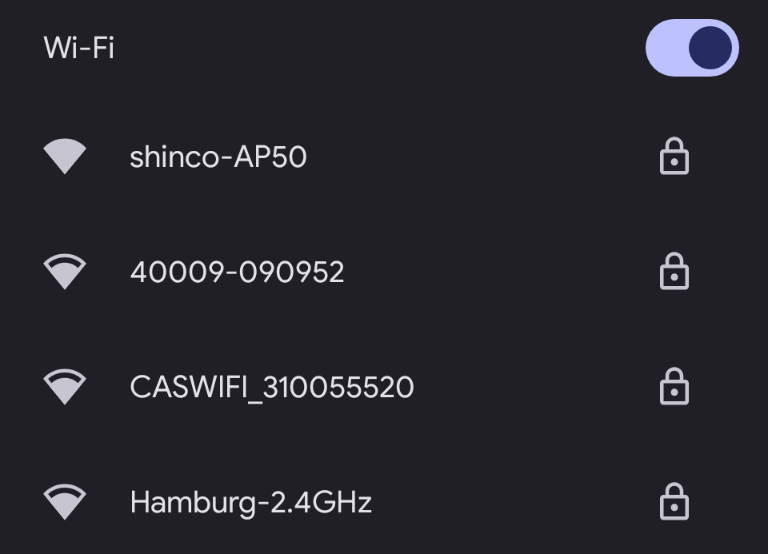Click the signal icon beside shinco-AP50
The image size is (768, 554).
[65, 157]
